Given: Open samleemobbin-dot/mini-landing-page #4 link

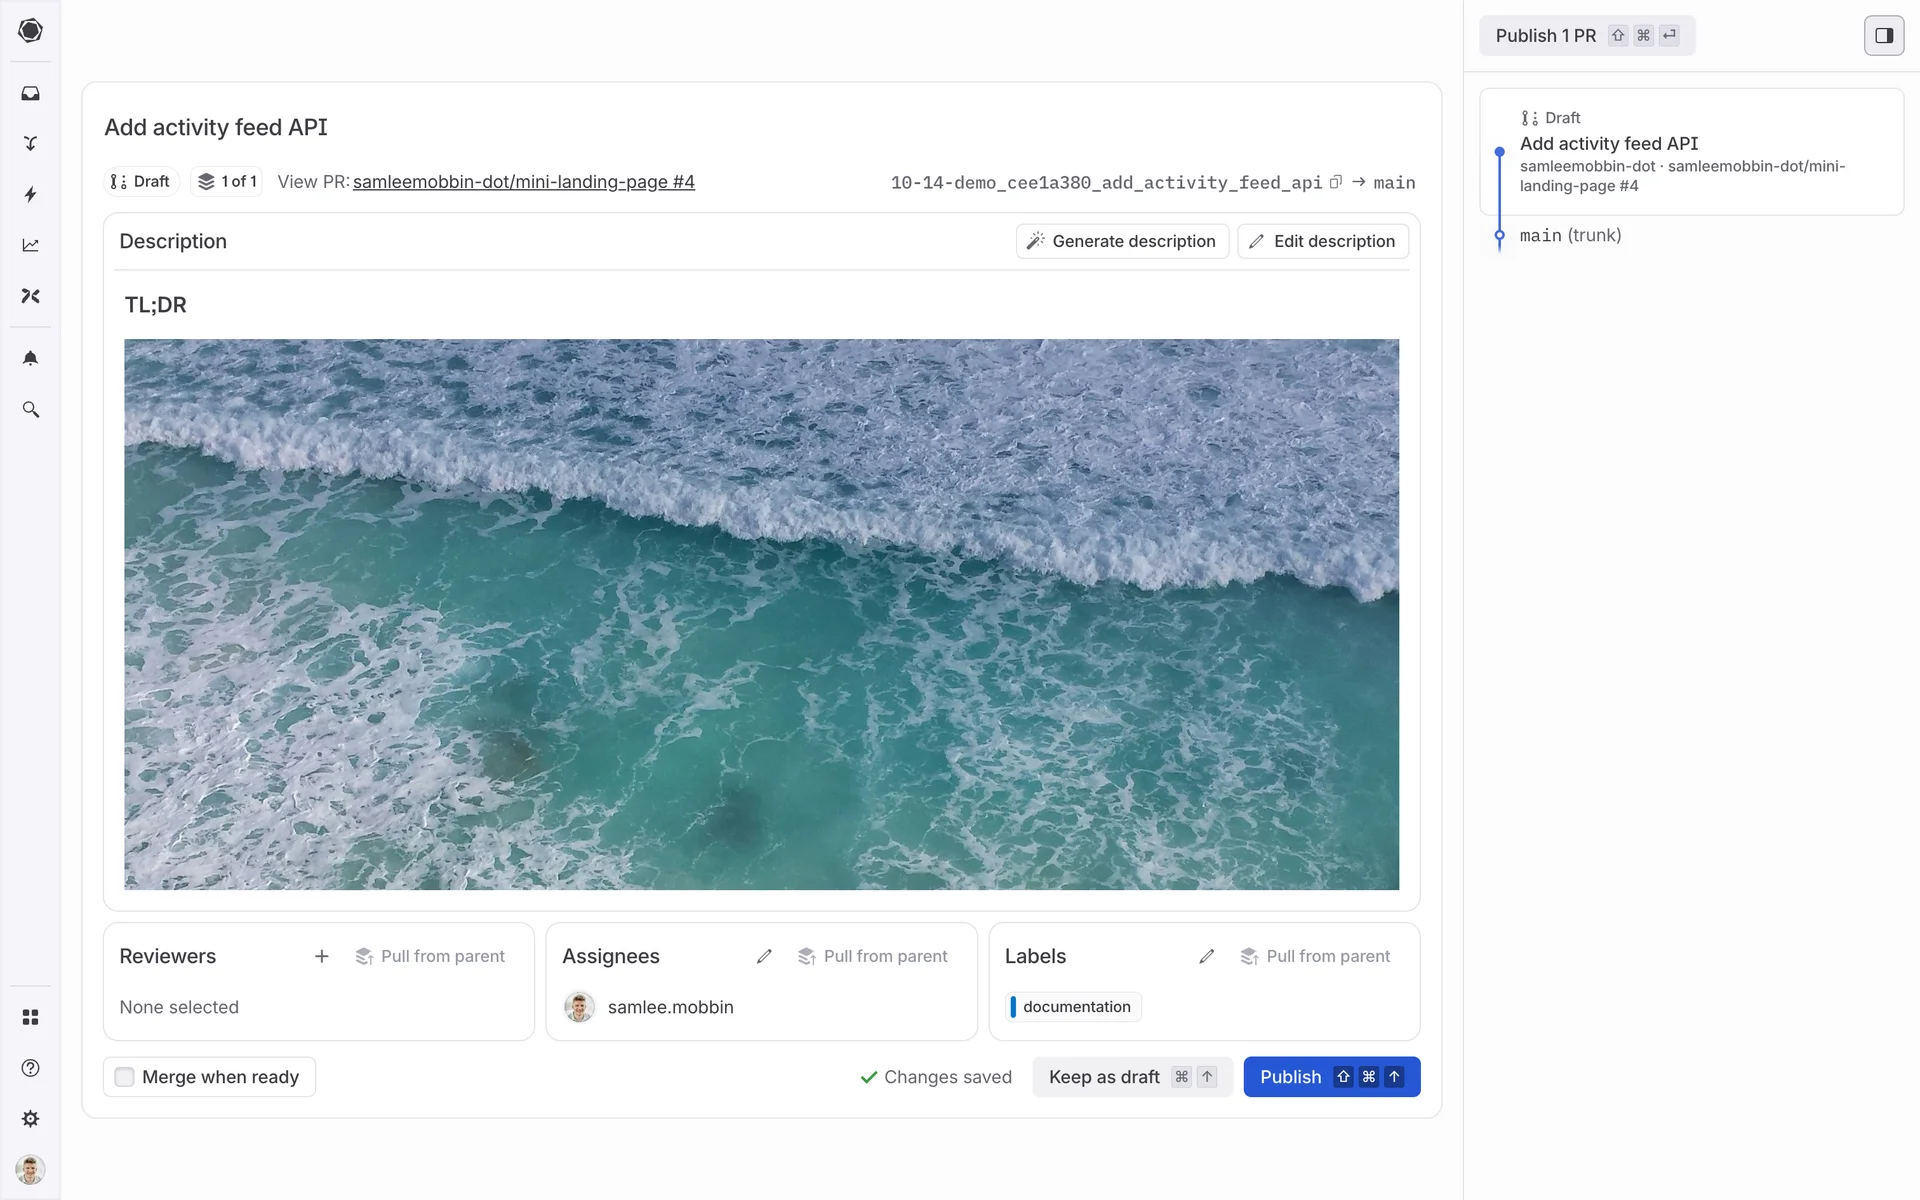Looking at the screenshot, I should click(523, 182).
